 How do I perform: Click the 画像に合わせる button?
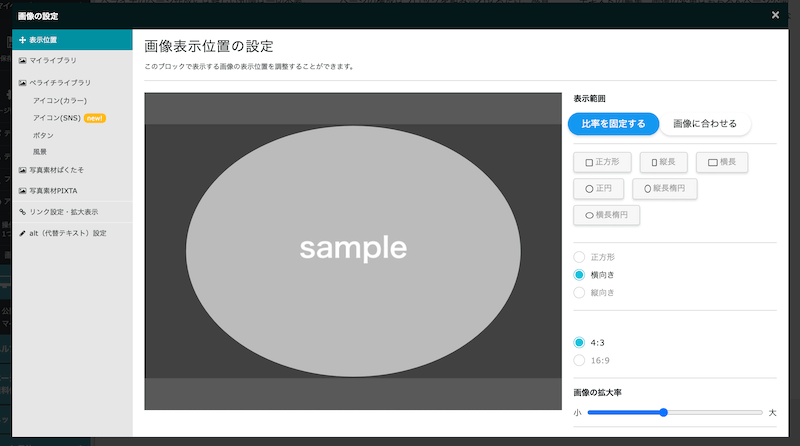coord(704,124)
